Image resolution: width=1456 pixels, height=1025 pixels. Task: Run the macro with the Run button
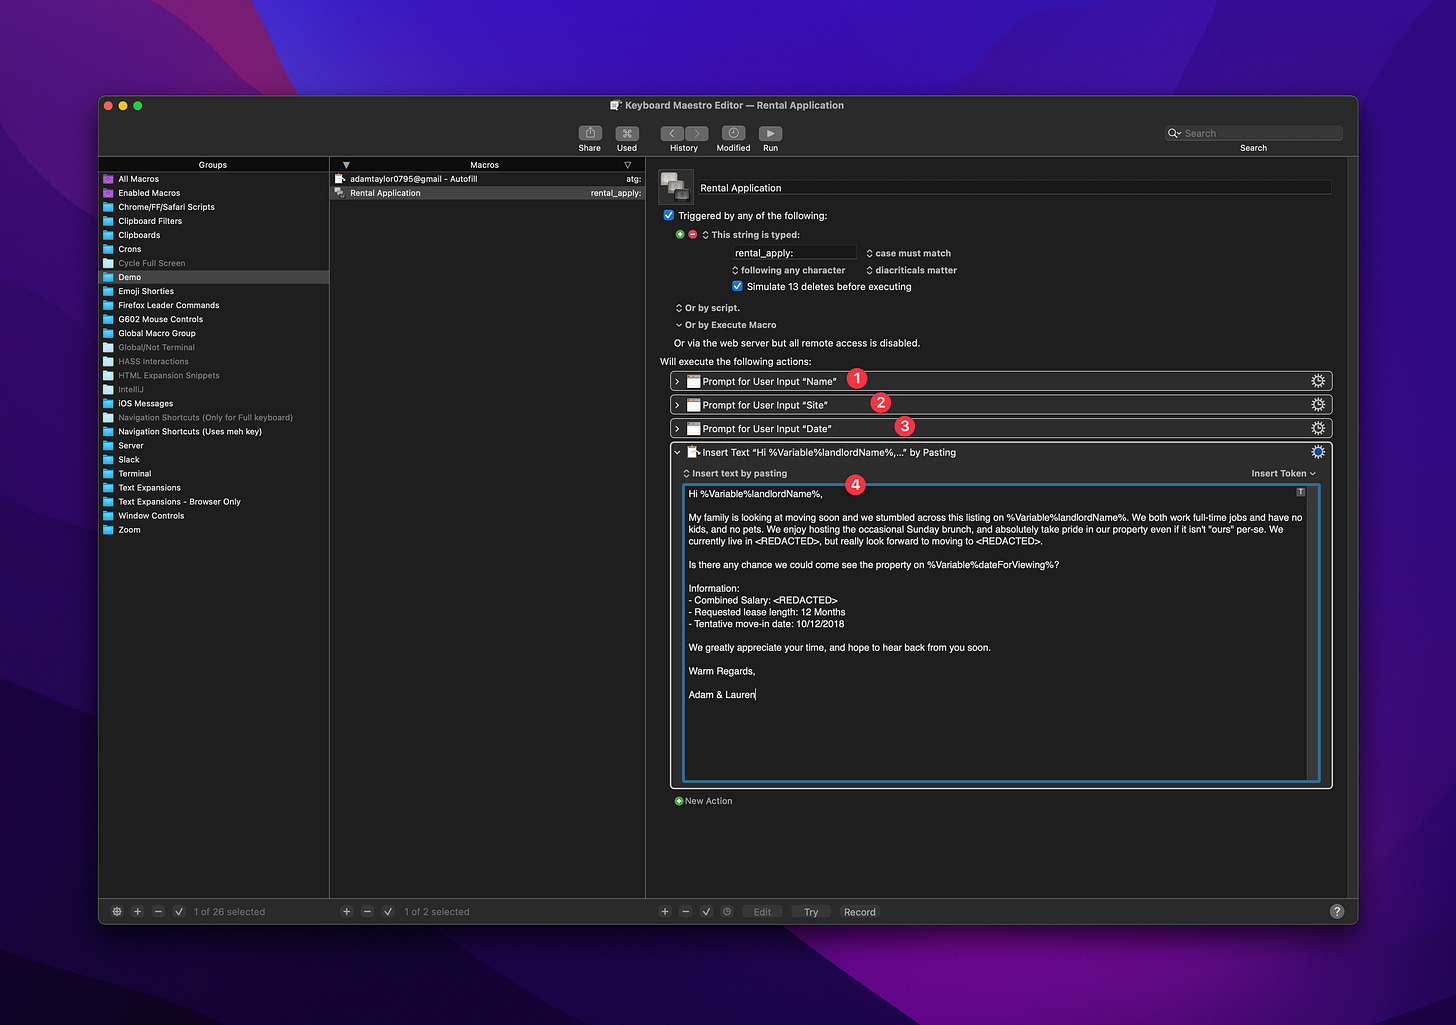click(770, 133)
